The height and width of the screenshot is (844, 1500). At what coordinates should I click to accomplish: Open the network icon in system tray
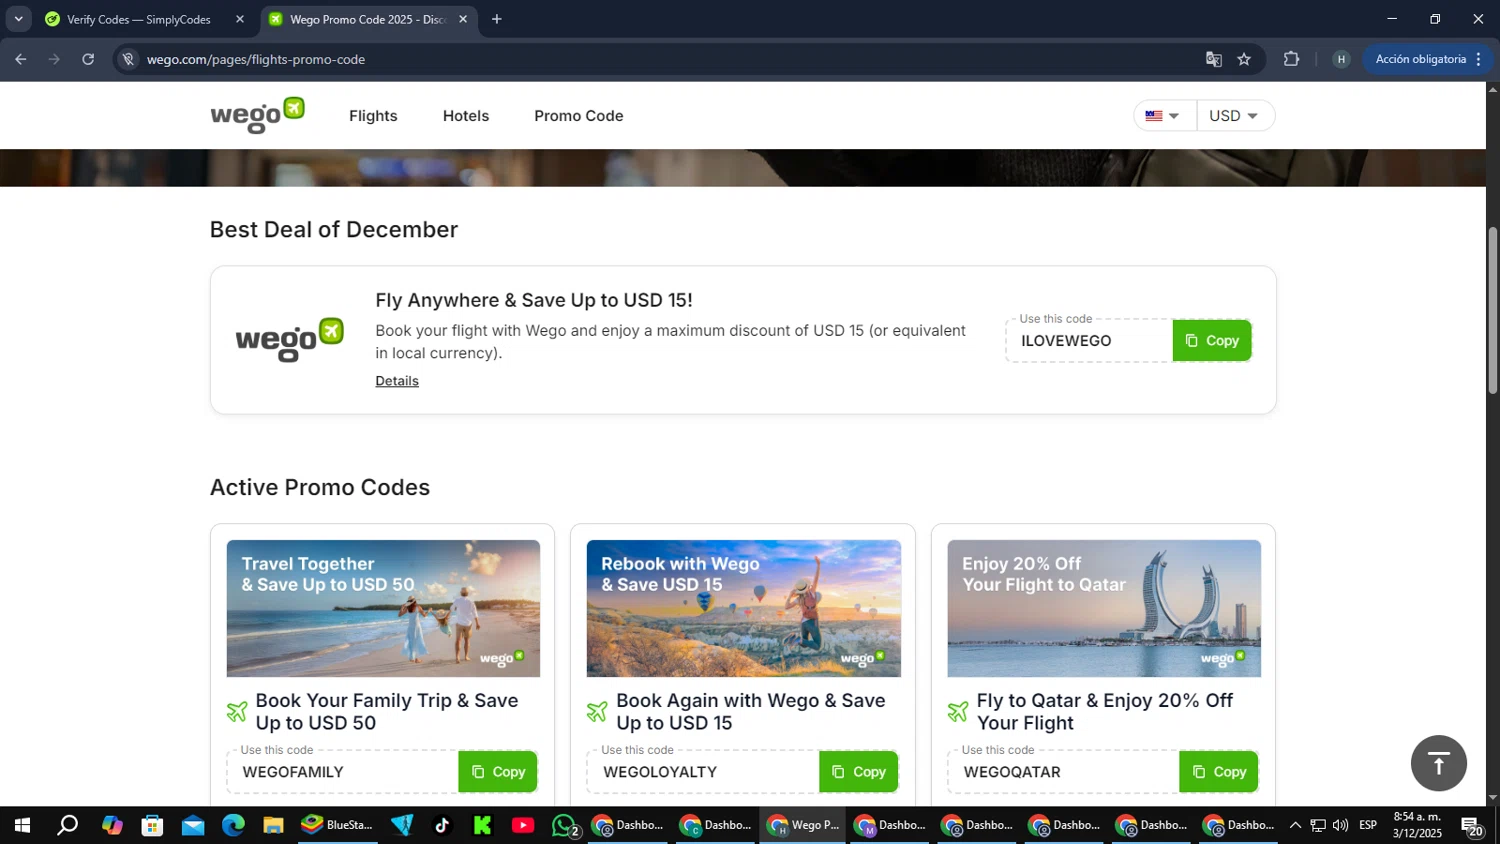tap(1318, 825)
